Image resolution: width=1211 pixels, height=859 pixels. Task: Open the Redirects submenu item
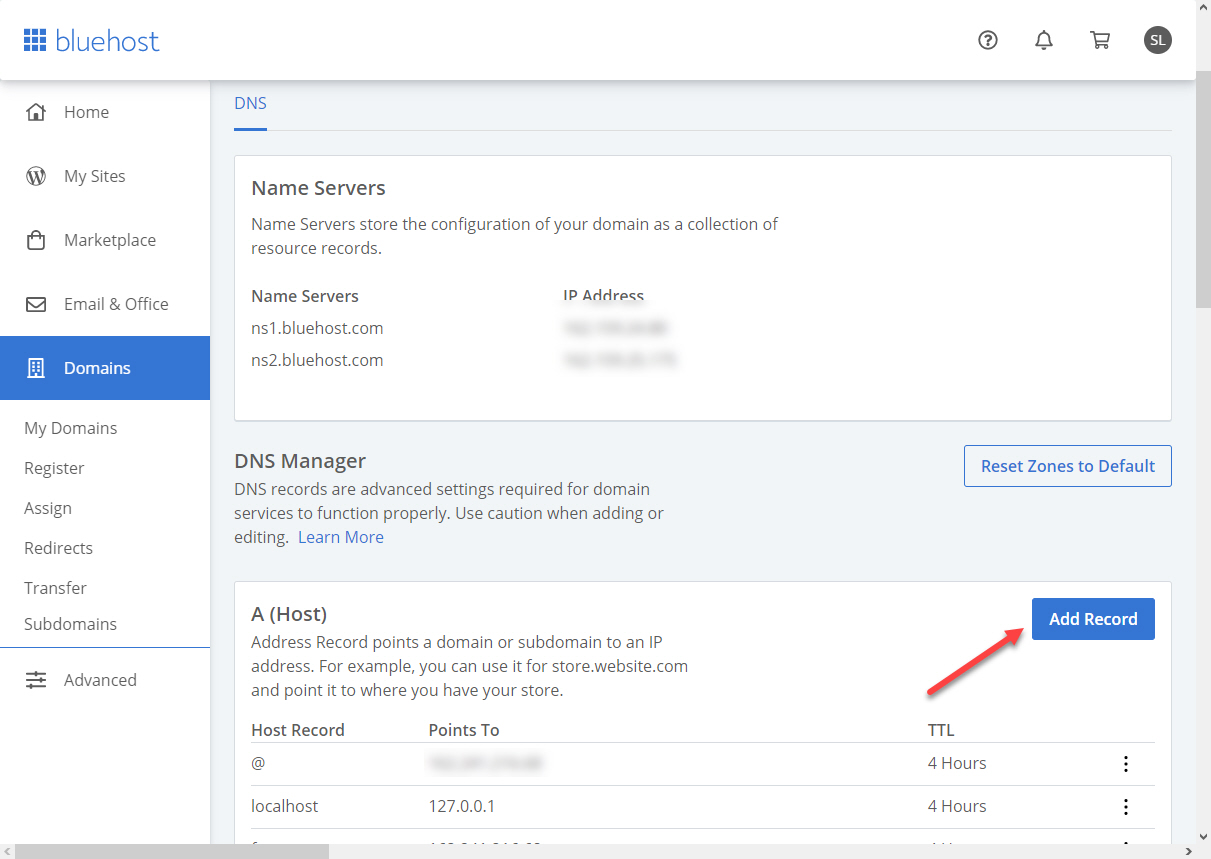(x=58, y=548)
